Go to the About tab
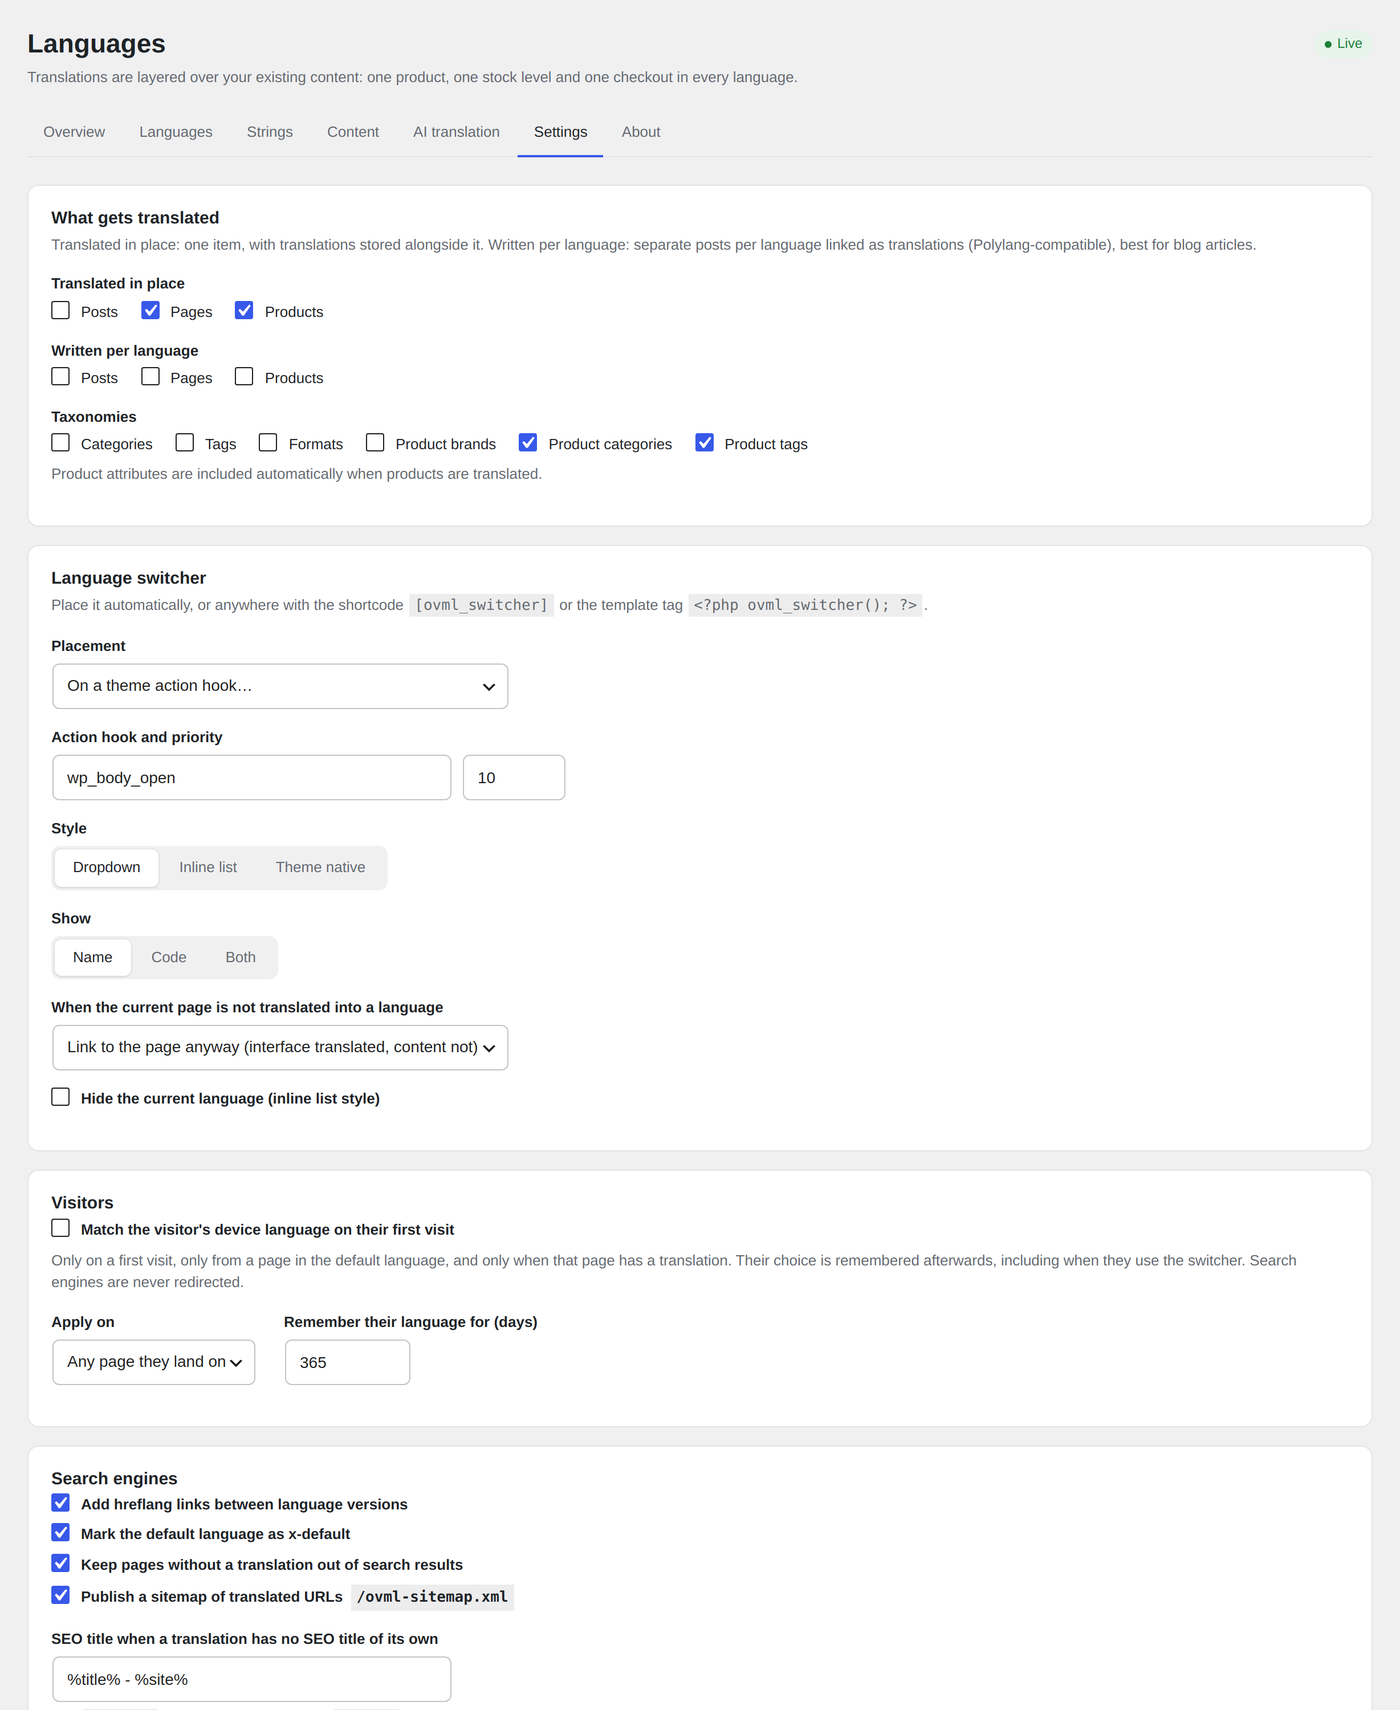The image size is (1400, 1710). (641, 132)
